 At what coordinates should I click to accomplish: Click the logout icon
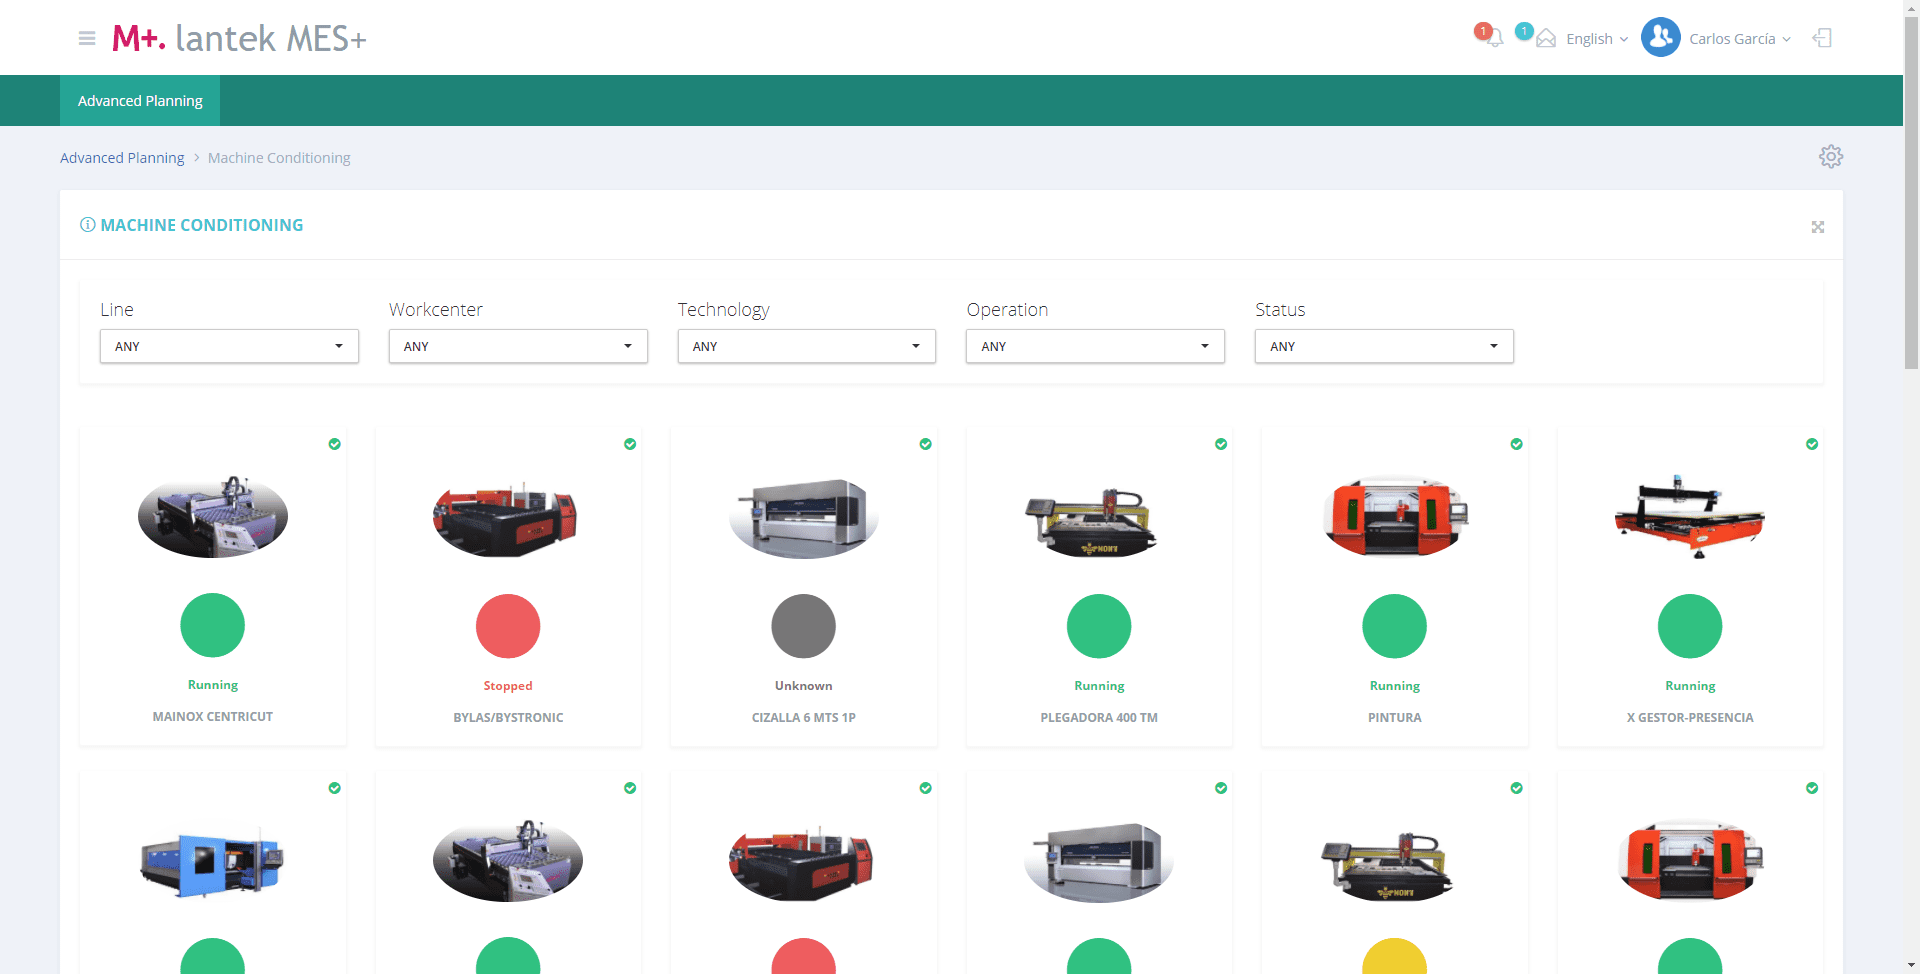coord(1822,38)
